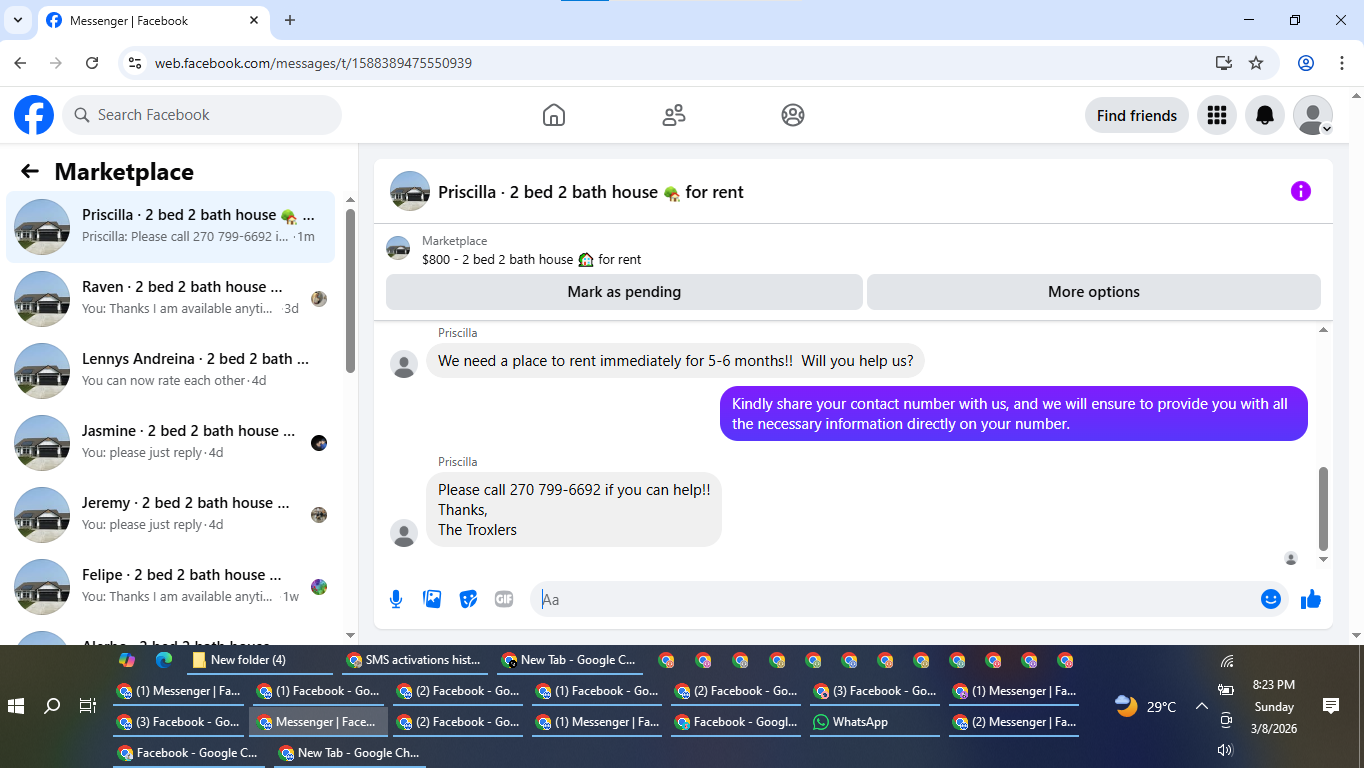The width and height of the screenshot is (1364, 768).
Task: Click the voice clip microphone icon
Action: point(396,599)
